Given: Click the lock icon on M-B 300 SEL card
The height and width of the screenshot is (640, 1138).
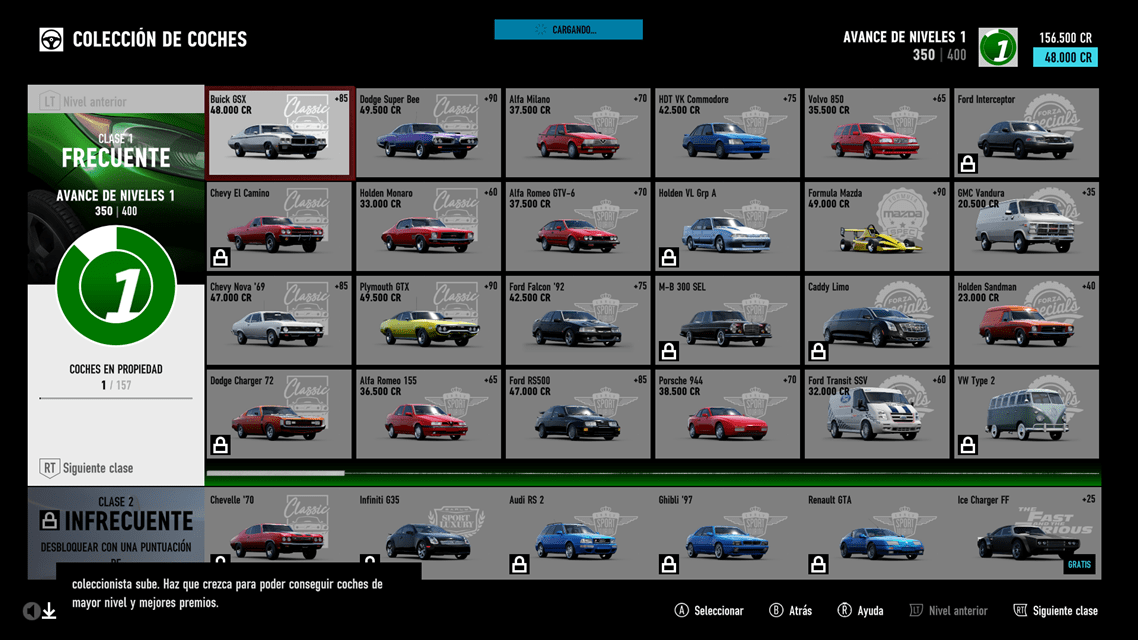Looking at the screenshot, I should 668,351.
